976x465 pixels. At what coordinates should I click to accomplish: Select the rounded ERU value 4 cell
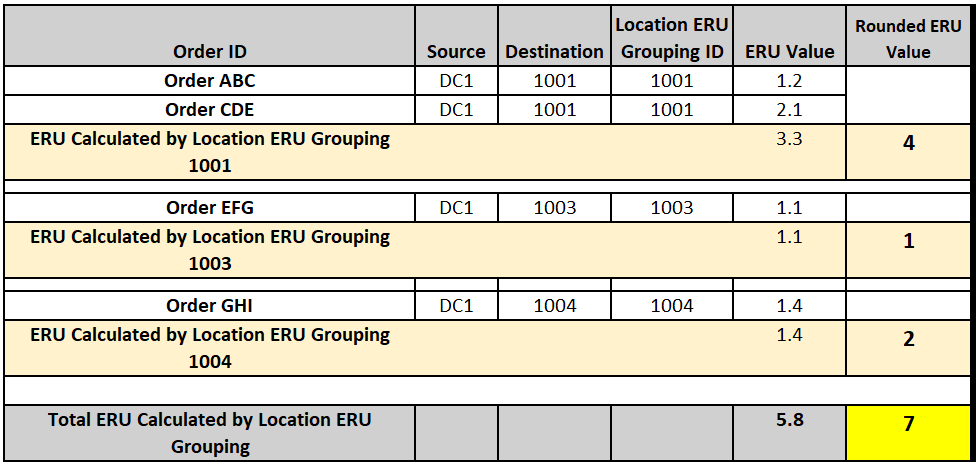tap(909, 143)
